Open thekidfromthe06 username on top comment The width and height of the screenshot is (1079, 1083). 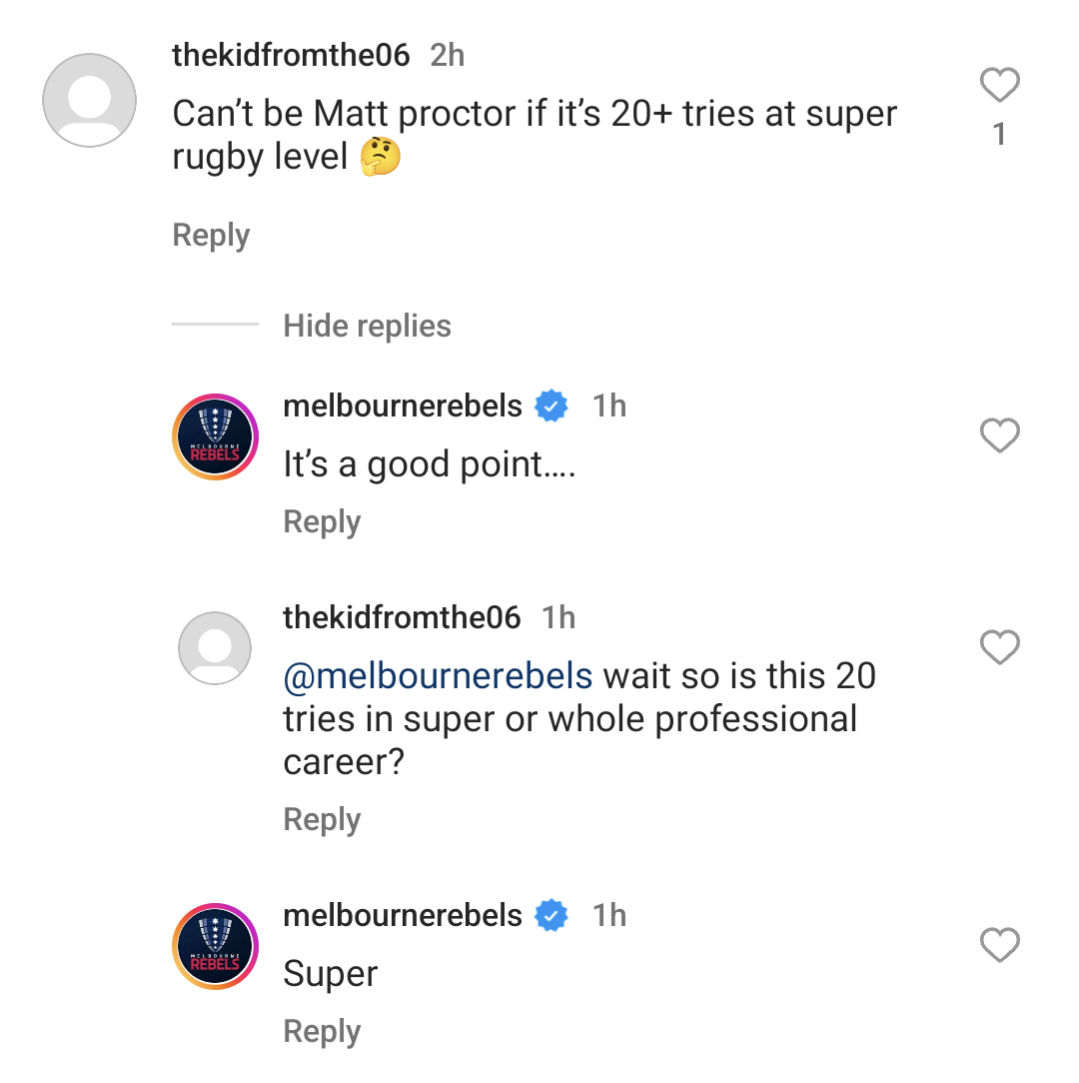291,55
